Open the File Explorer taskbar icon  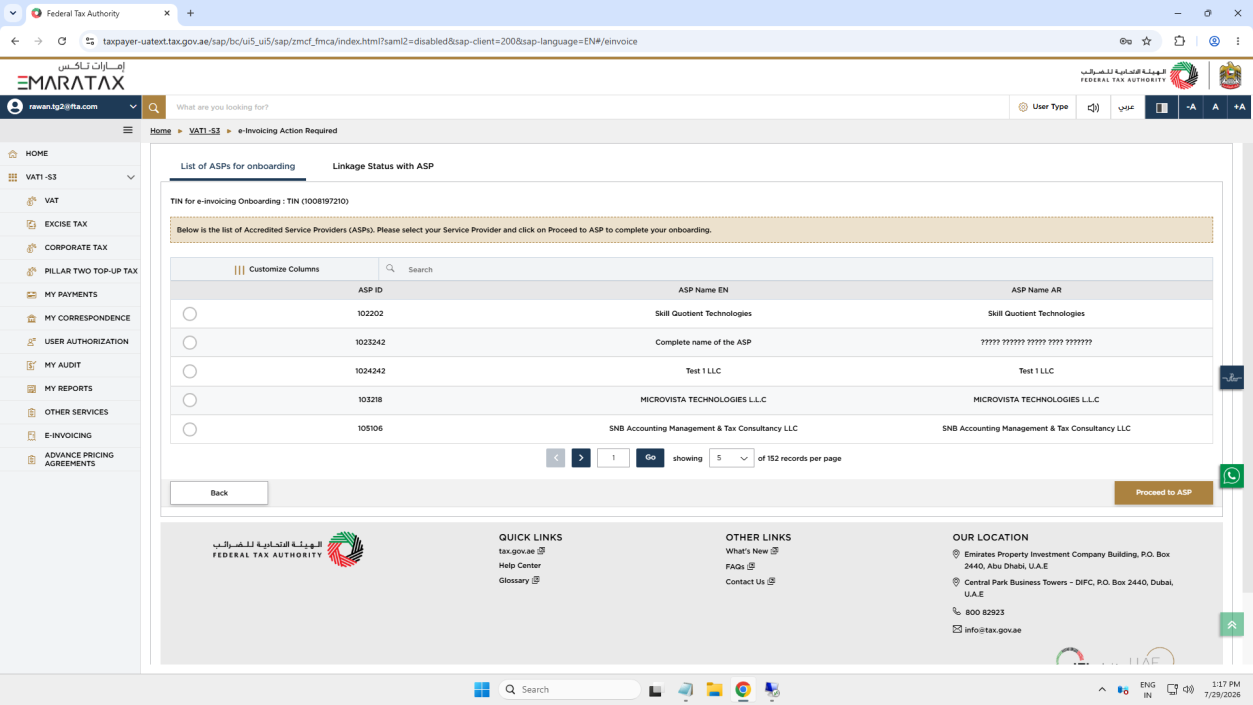[714, 689]
